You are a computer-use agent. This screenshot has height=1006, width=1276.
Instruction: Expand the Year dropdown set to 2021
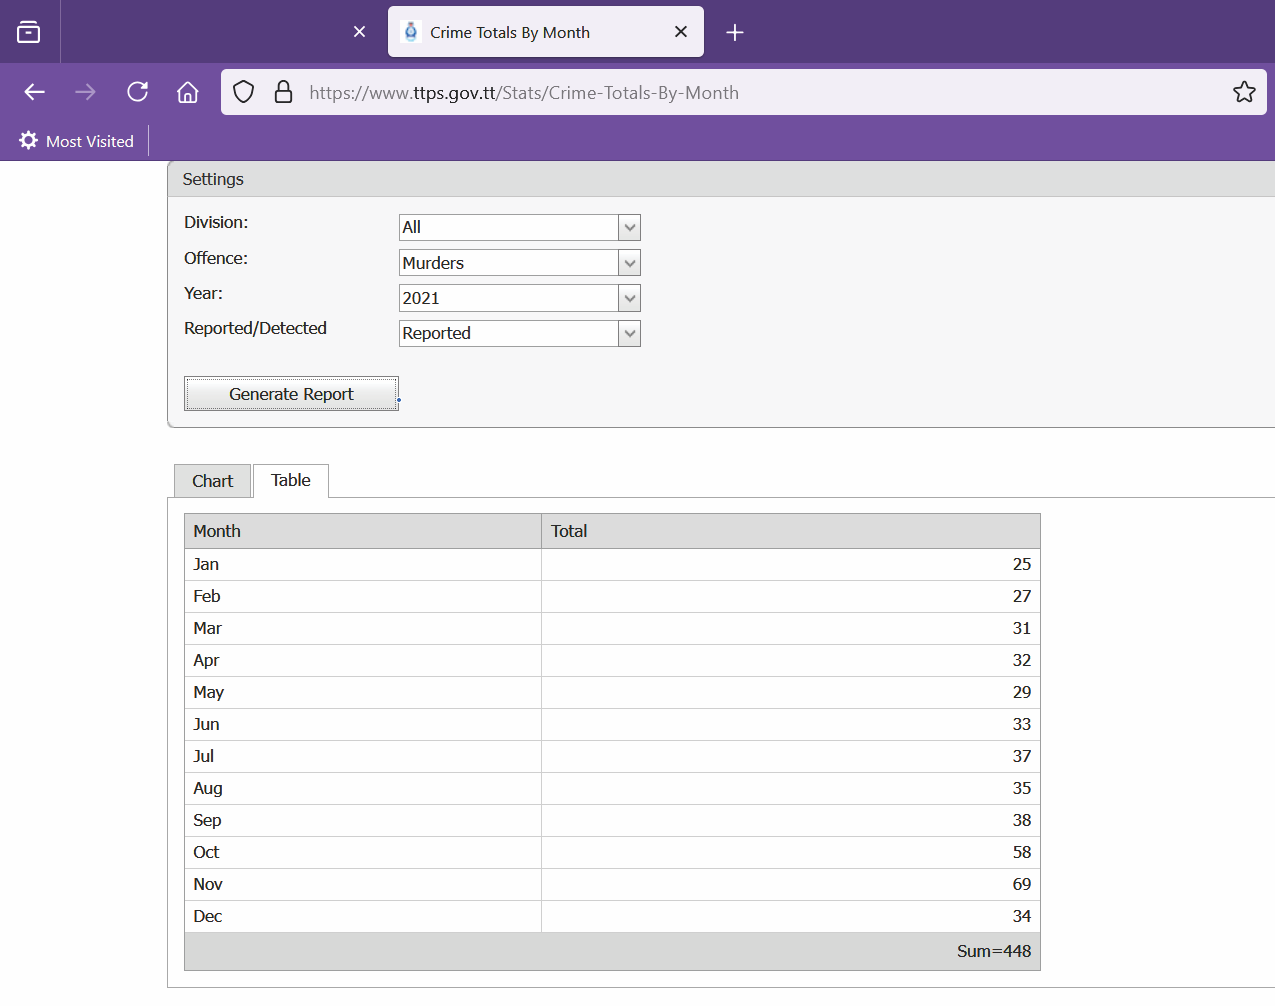[x=629, y=298]
